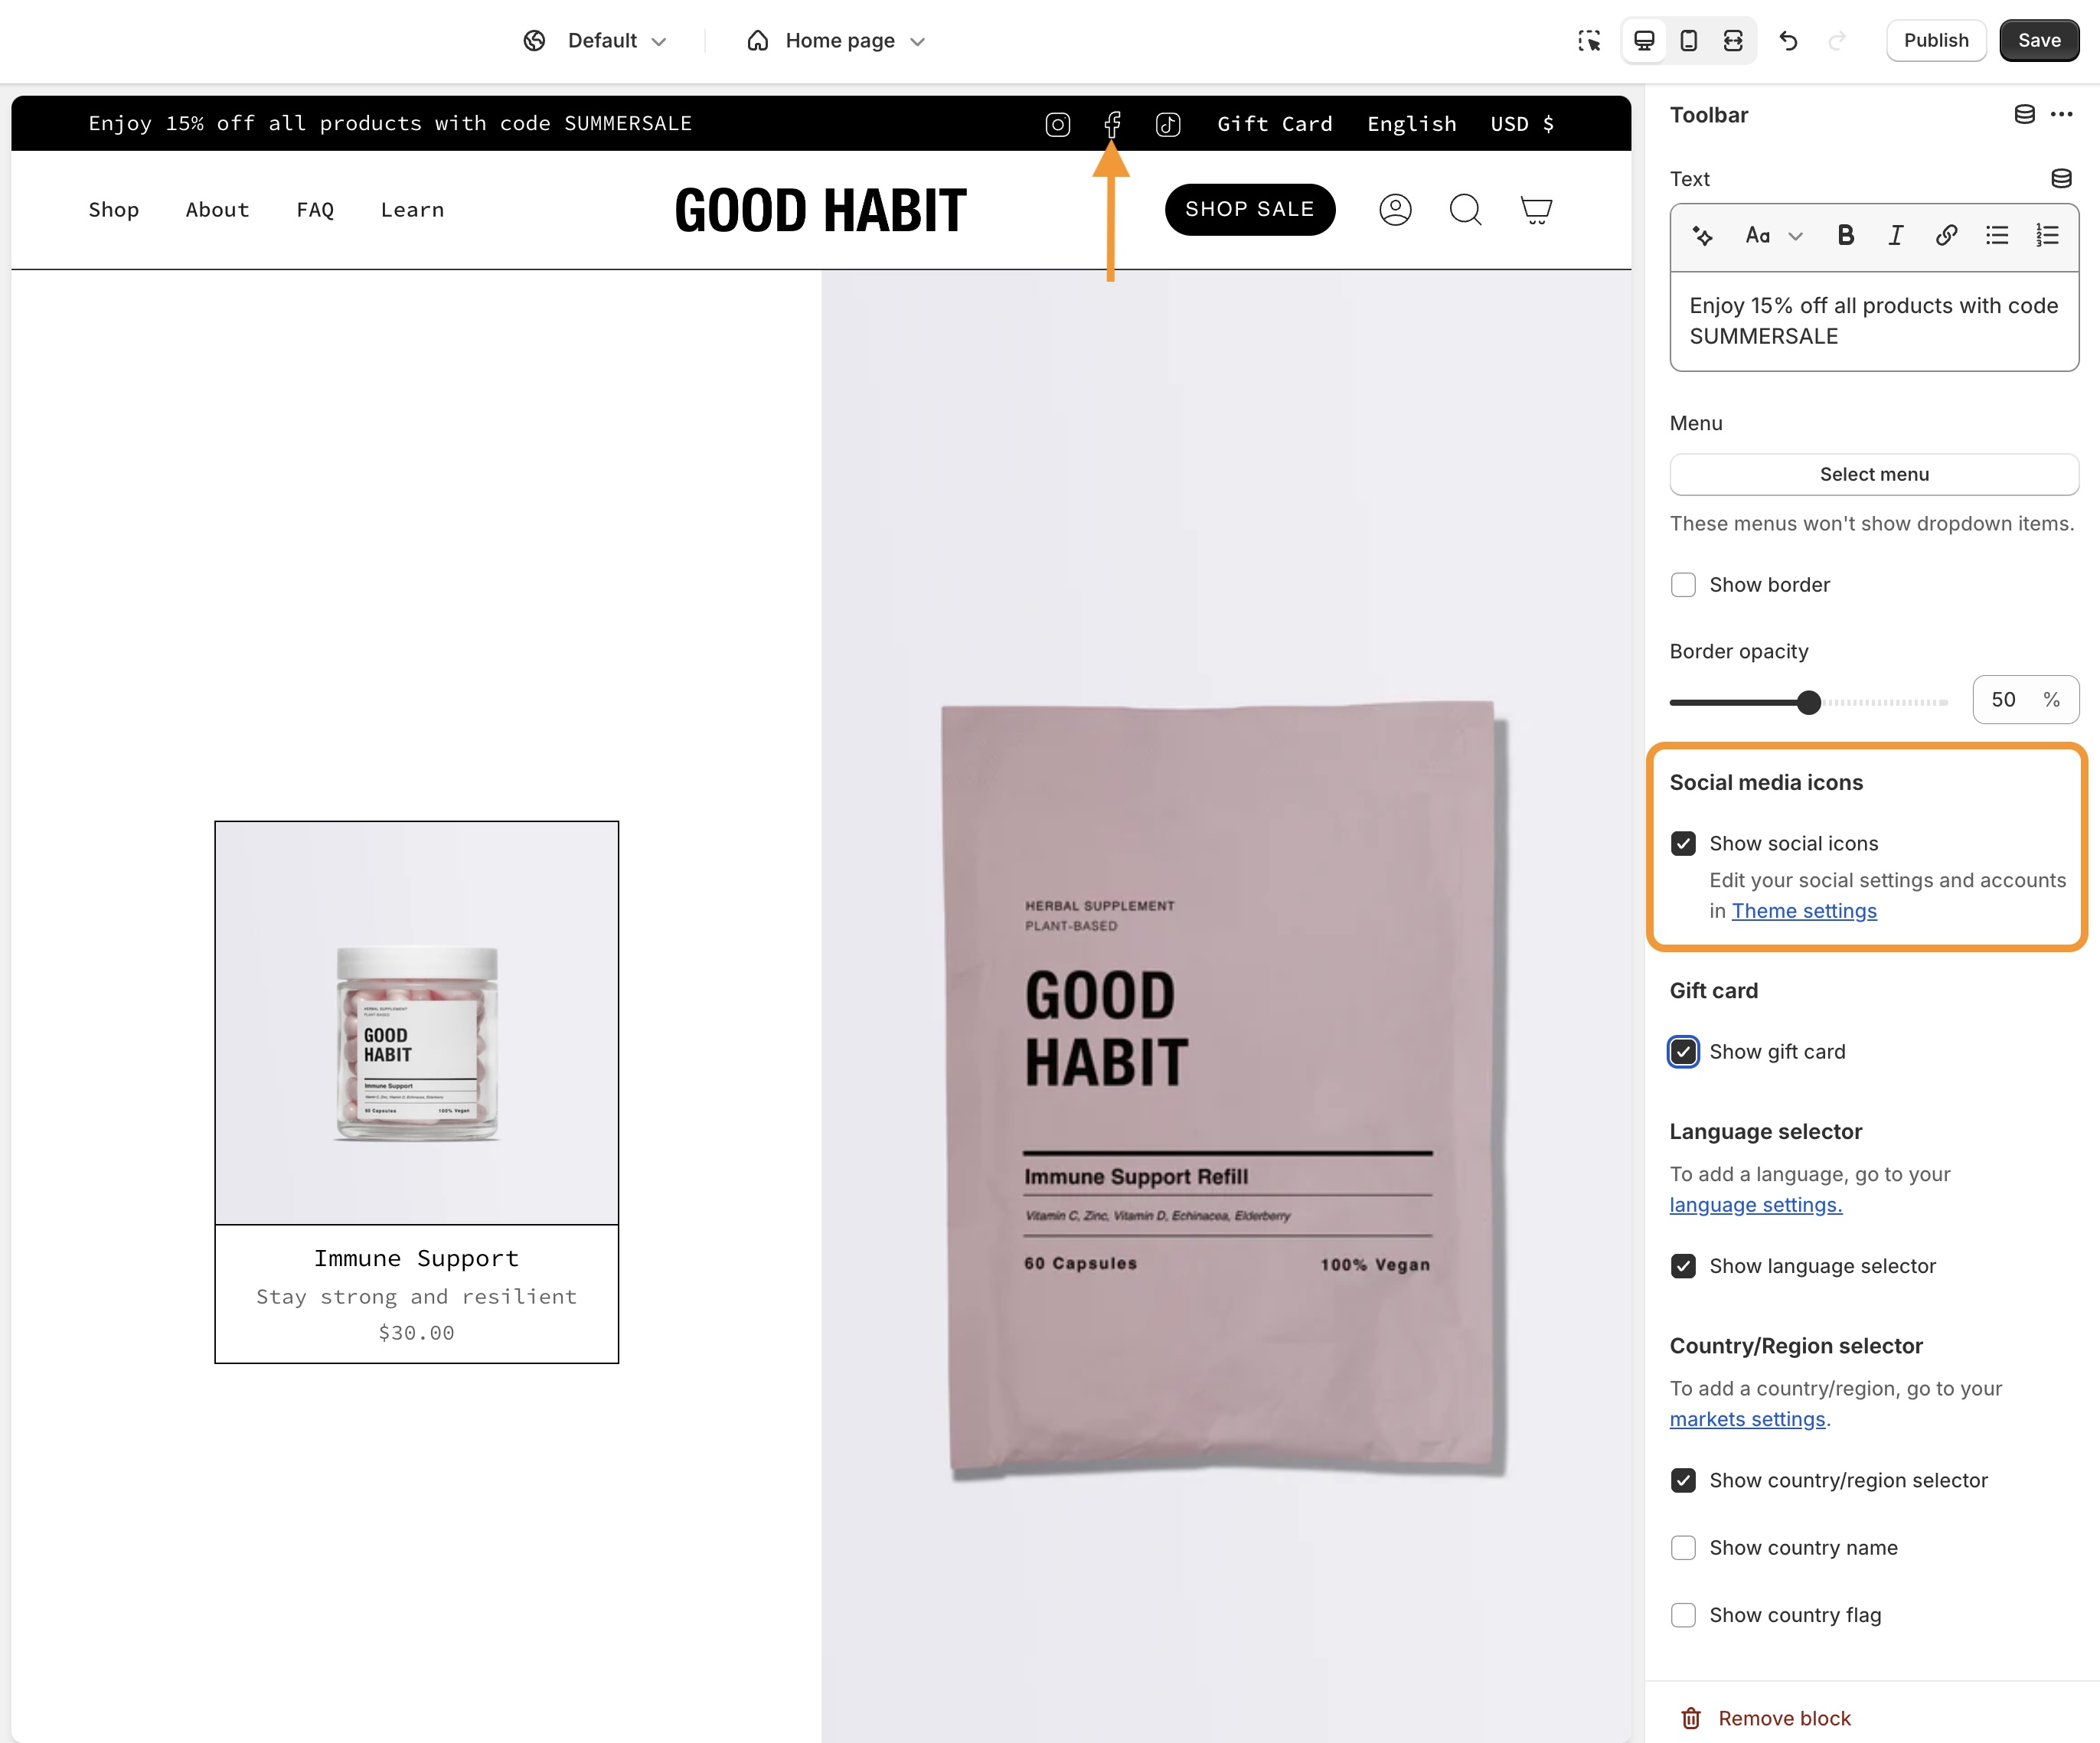Click the undo arrow icon
The image size is (2100, 1743).
[1788, 41]
